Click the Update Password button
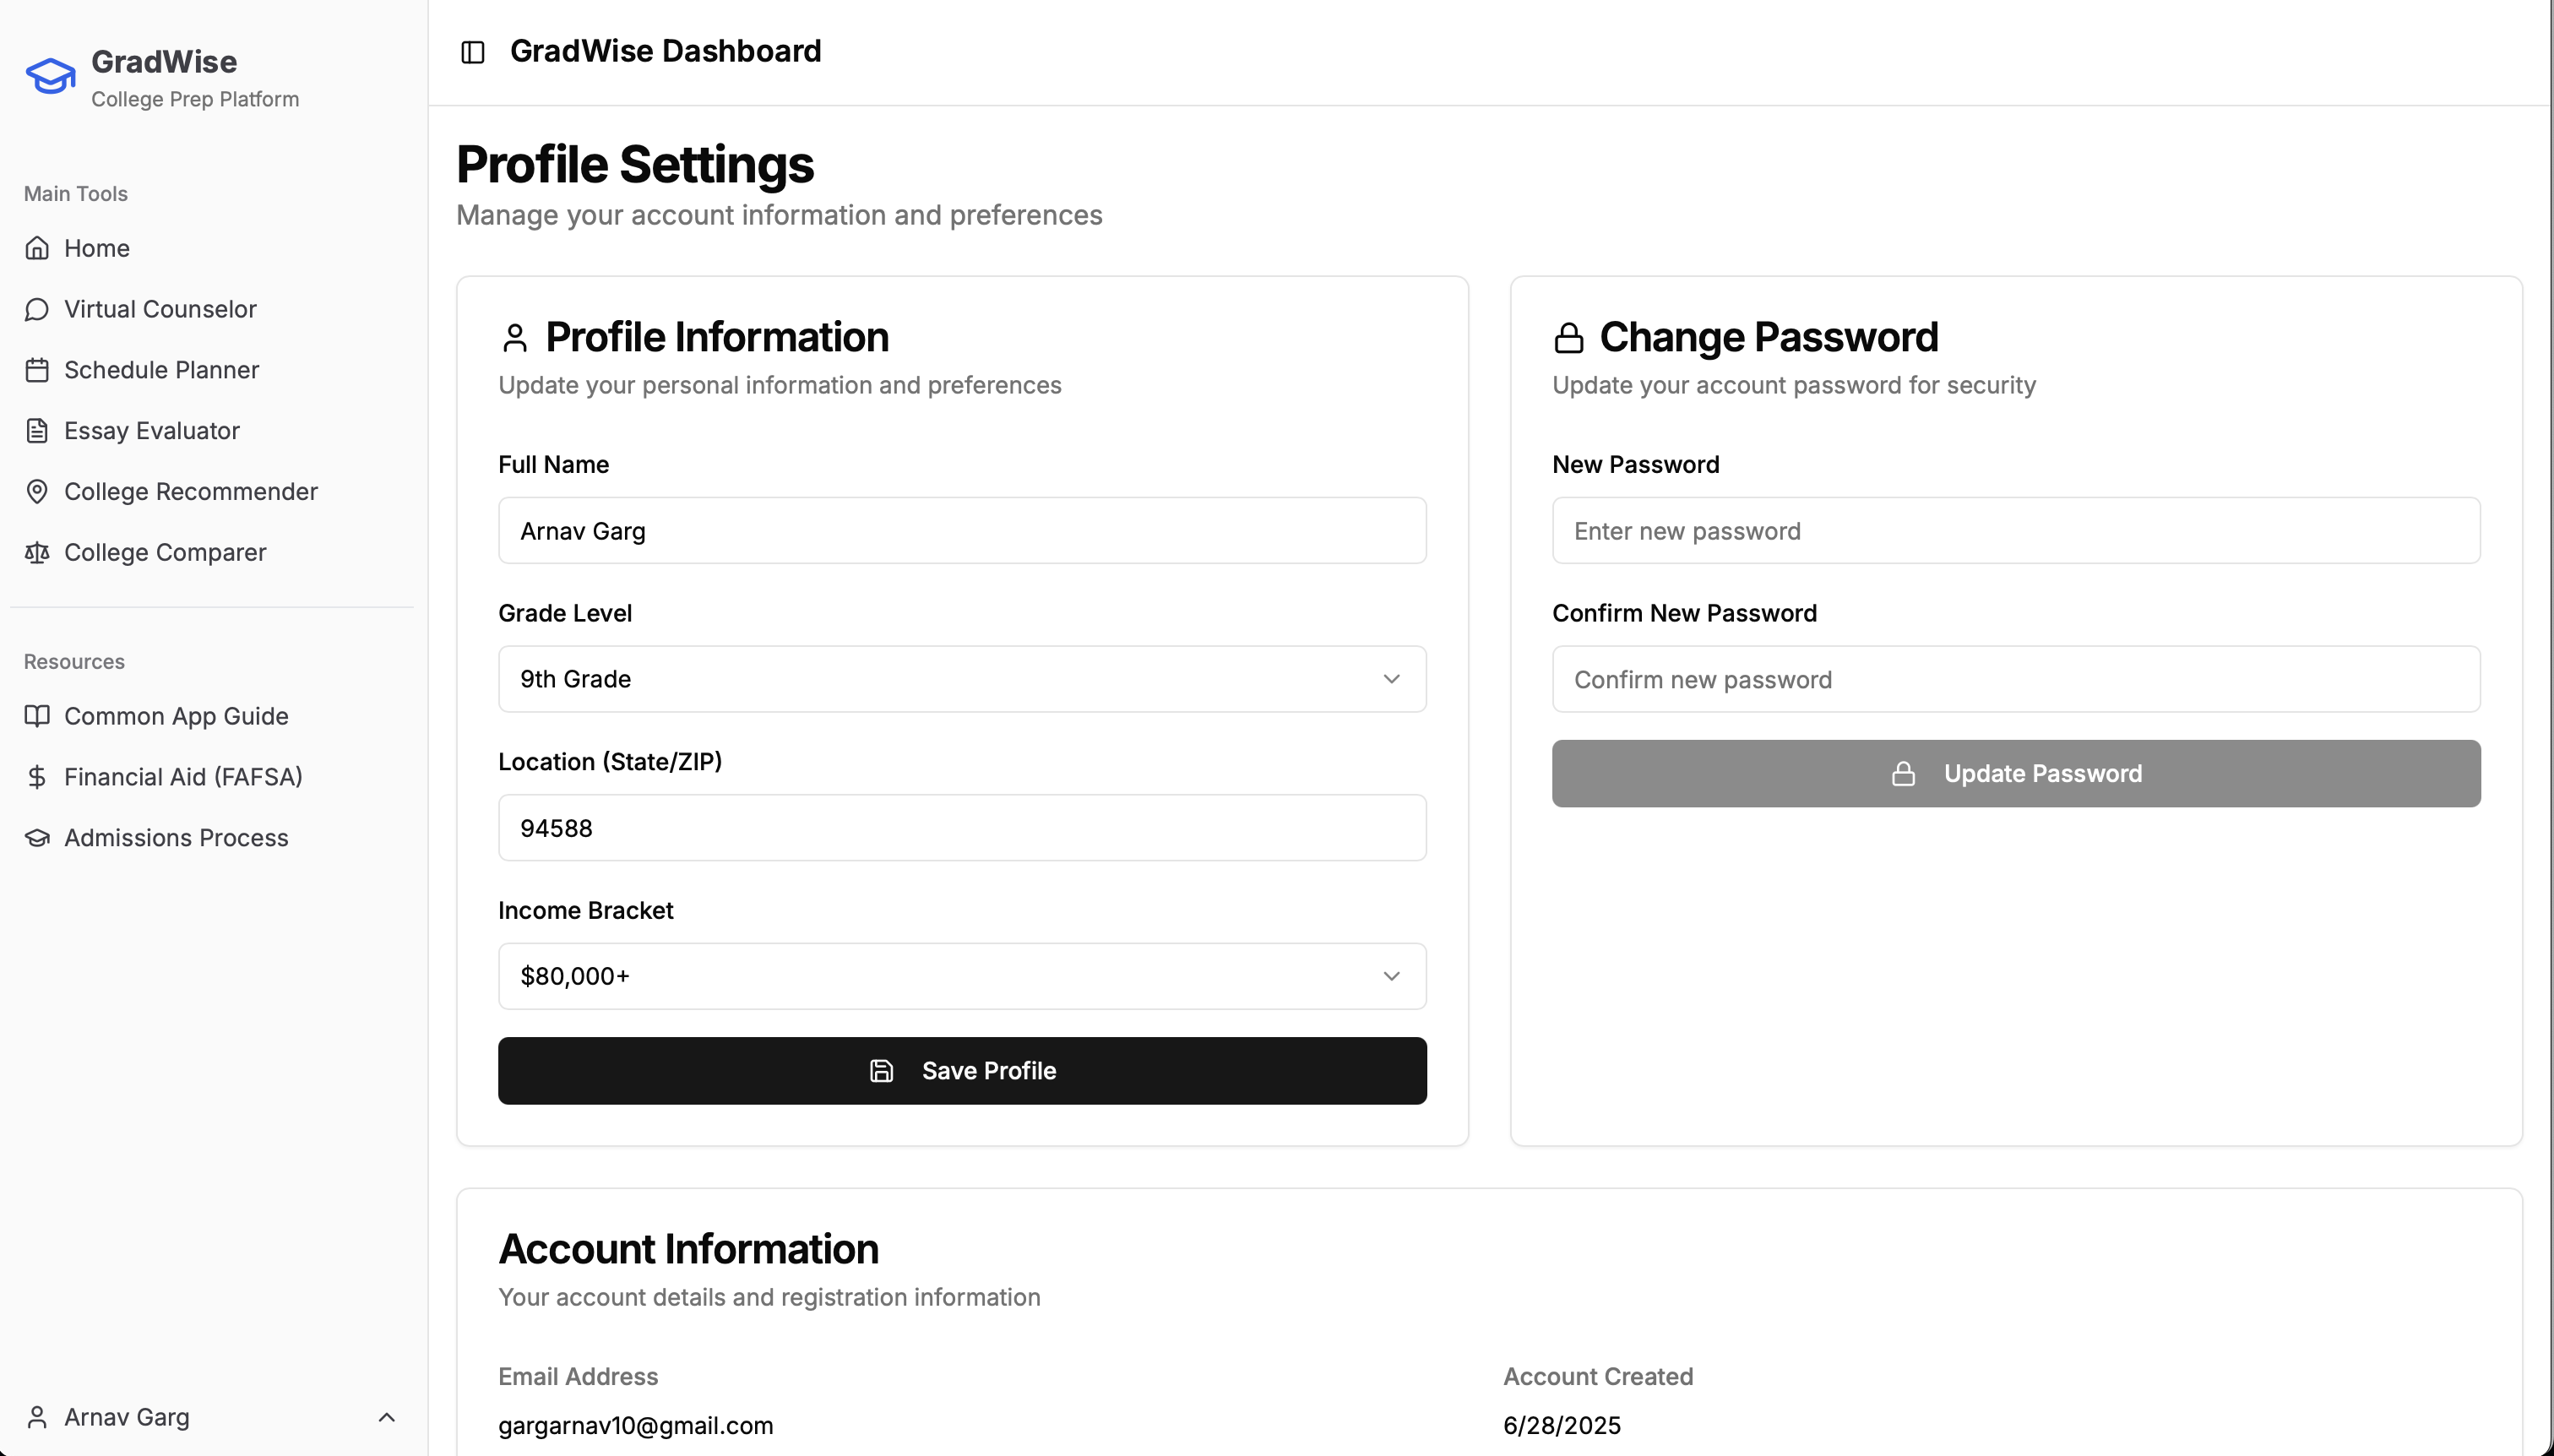Image resolution: width=2554 pixels, height=1456 pixels. 2015,774
